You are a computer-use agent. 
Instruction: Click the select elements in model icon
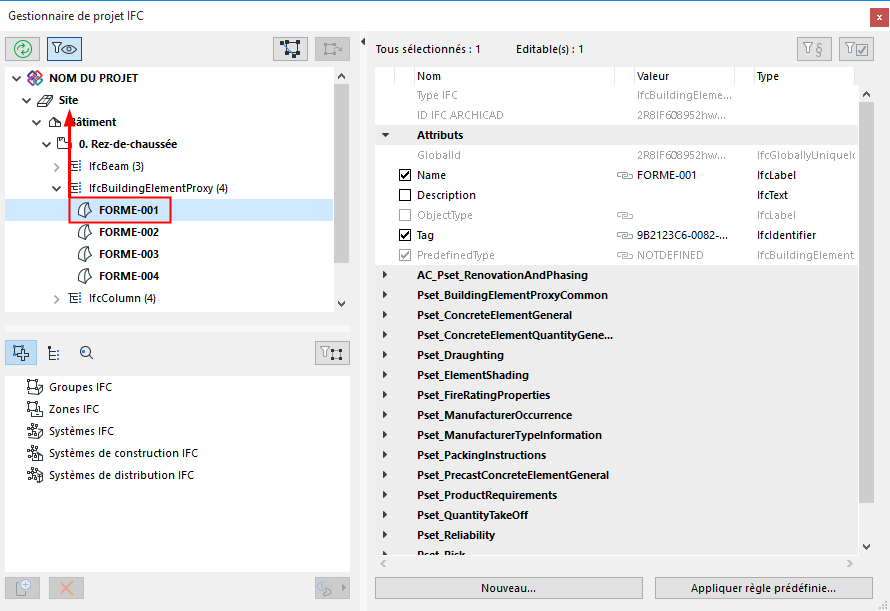point(291,48)
